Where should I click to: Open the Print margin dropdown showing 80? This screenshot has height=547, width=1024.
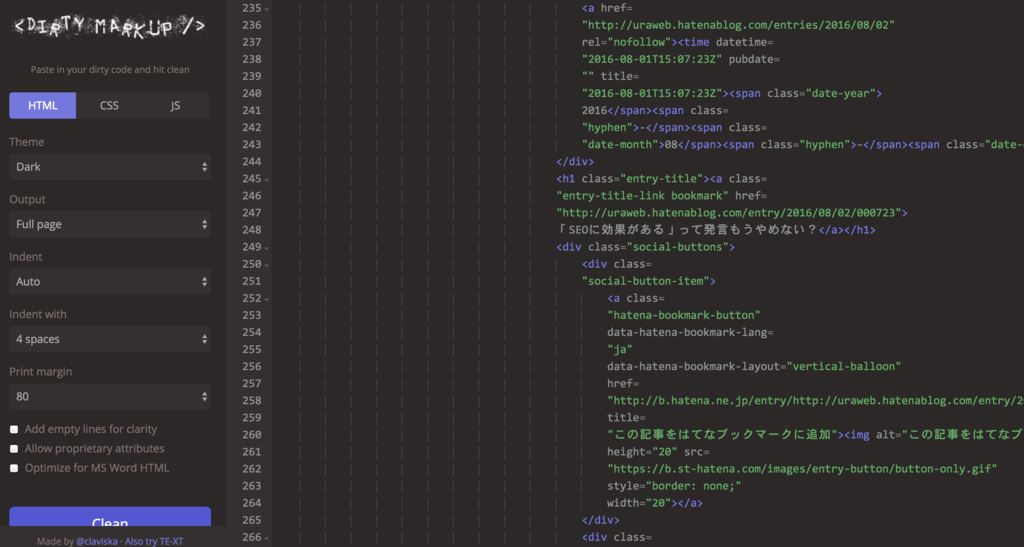110,396
